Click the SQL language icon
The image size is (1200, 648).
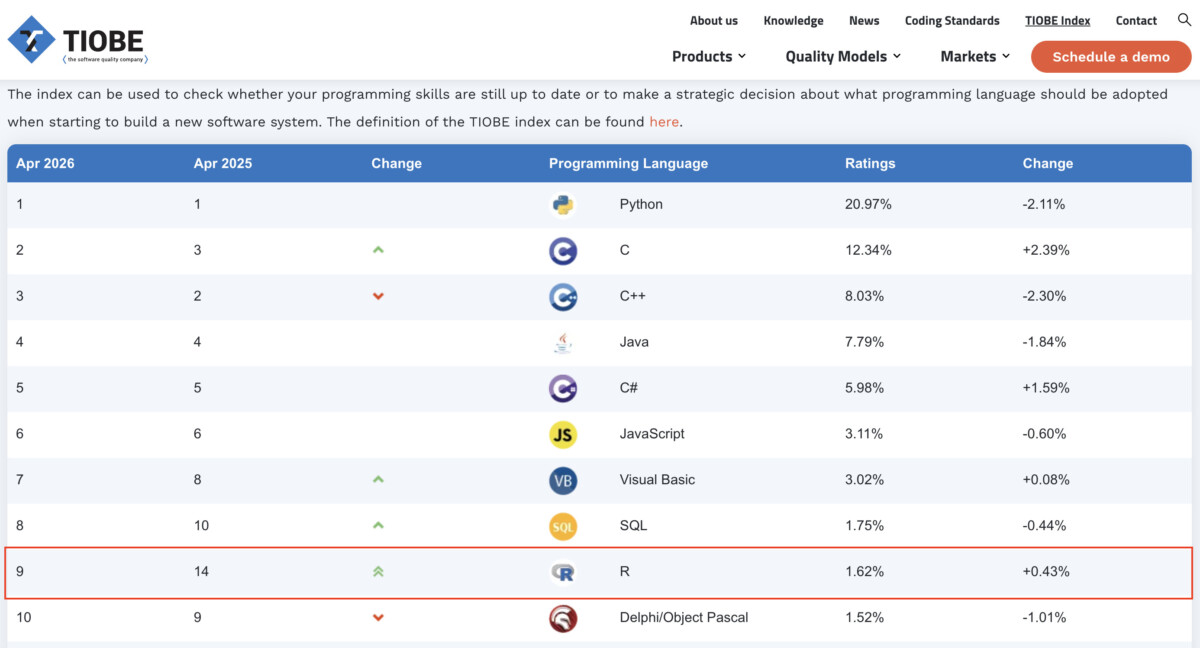pyautogui.click(x=563, y=526)
